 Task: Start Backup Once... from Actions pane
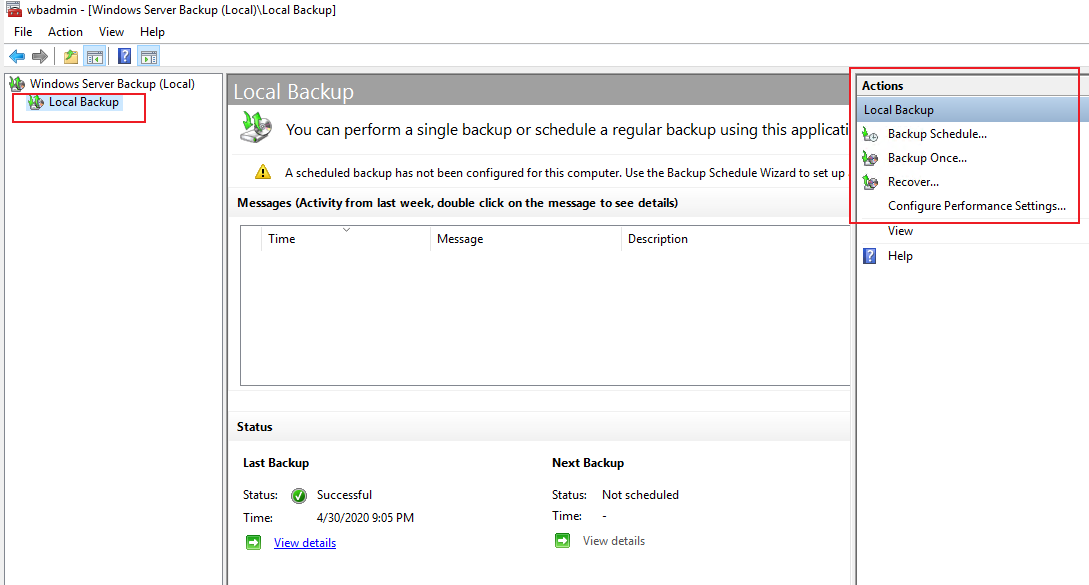(x=927, y=158)
